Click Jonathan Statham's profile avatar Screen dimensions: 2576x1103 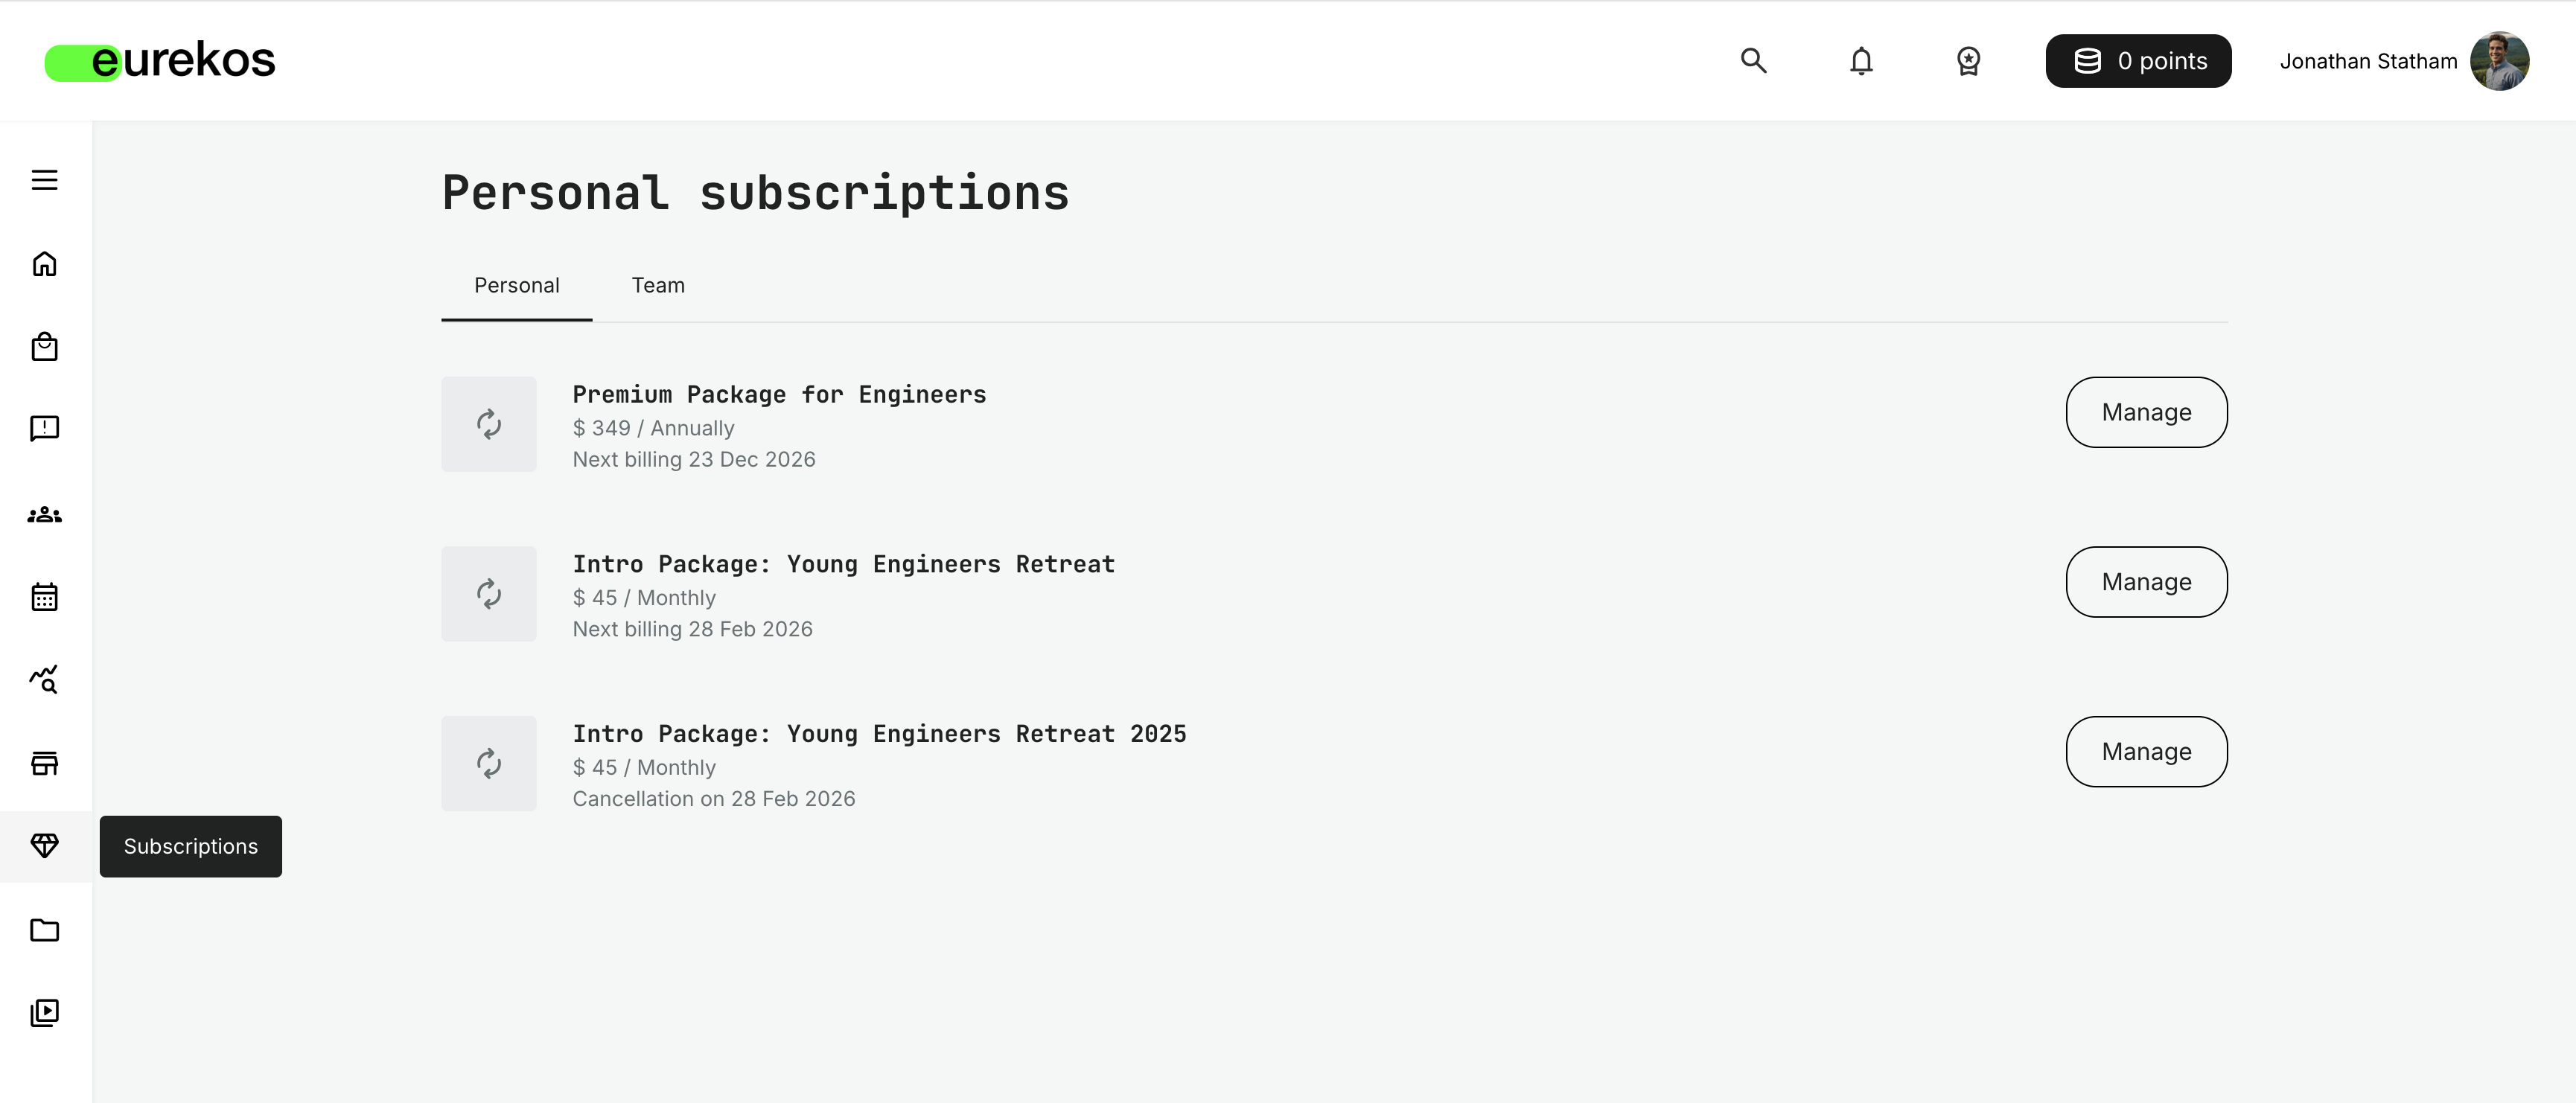click(2500, 60)
